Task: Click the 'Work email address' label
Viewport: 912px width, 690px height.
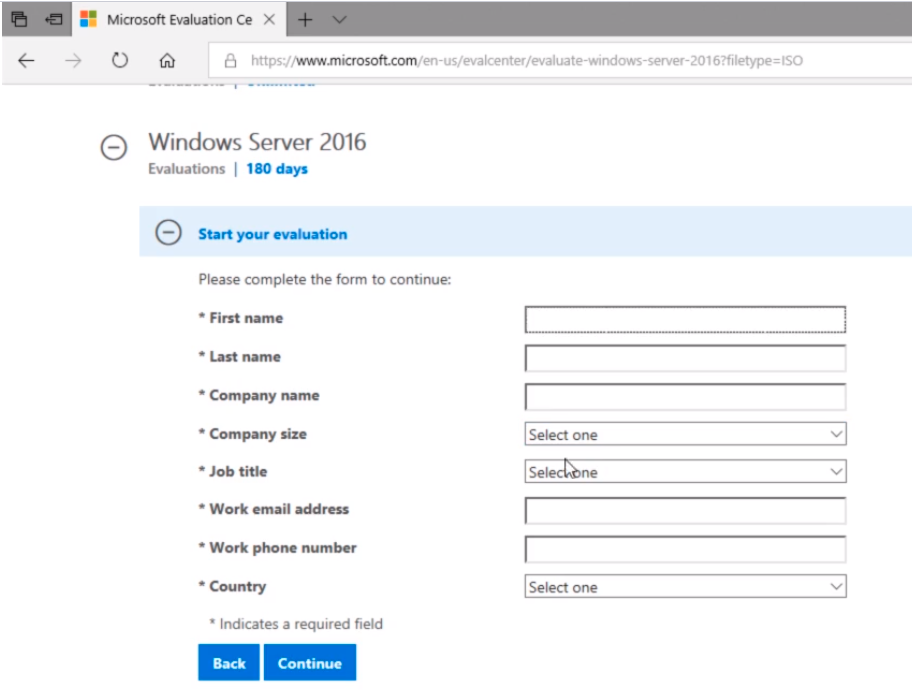Action: coord(279,509)
